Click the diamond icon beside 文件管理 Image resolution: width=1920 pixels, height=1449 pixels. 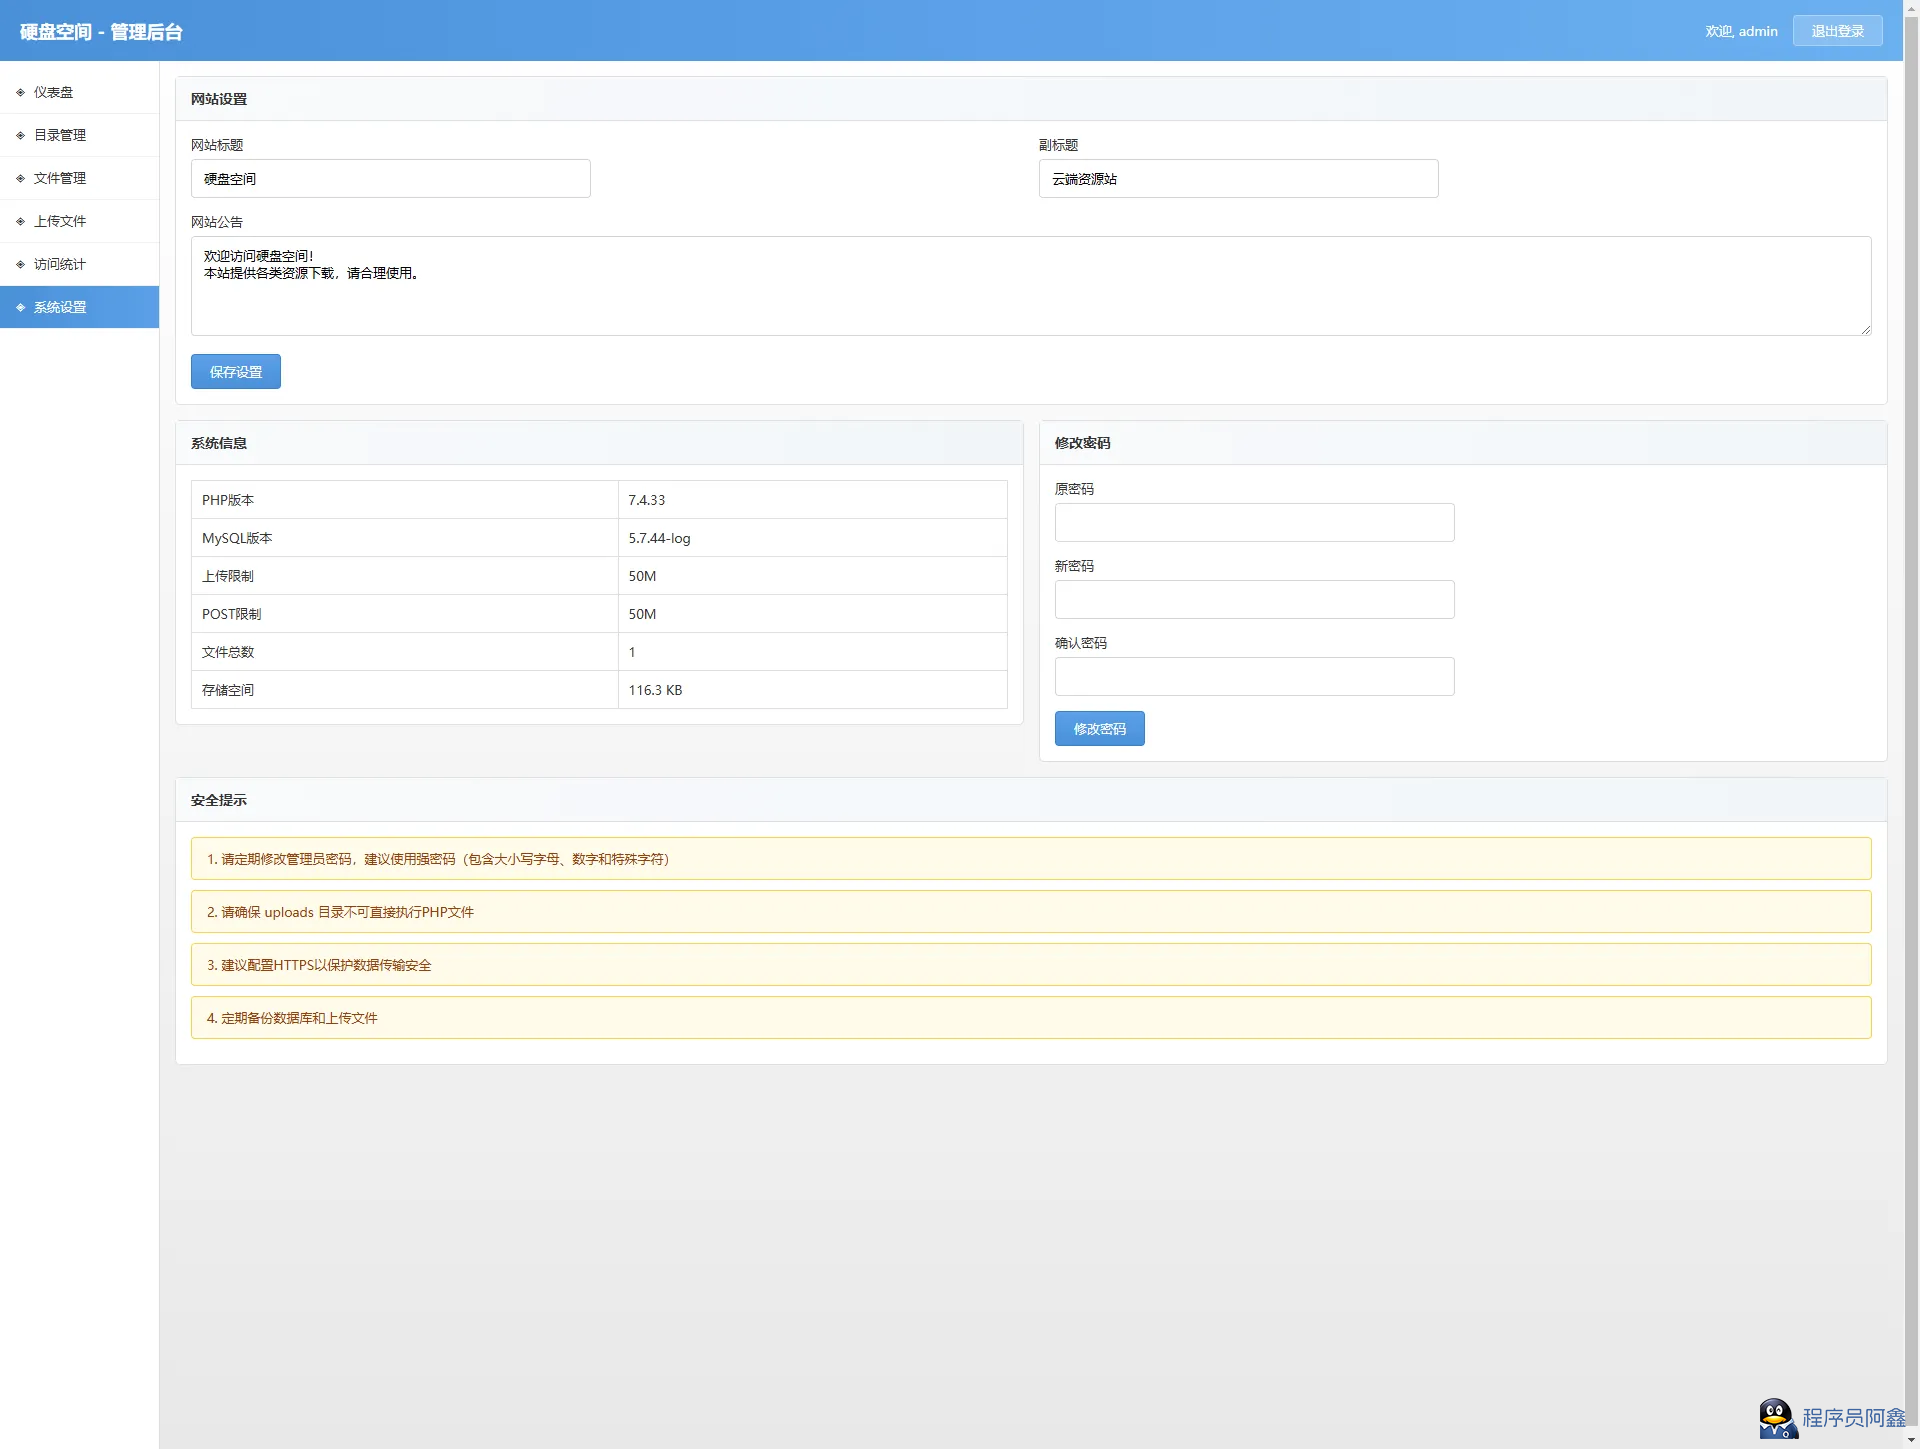[x=20, y=178]
